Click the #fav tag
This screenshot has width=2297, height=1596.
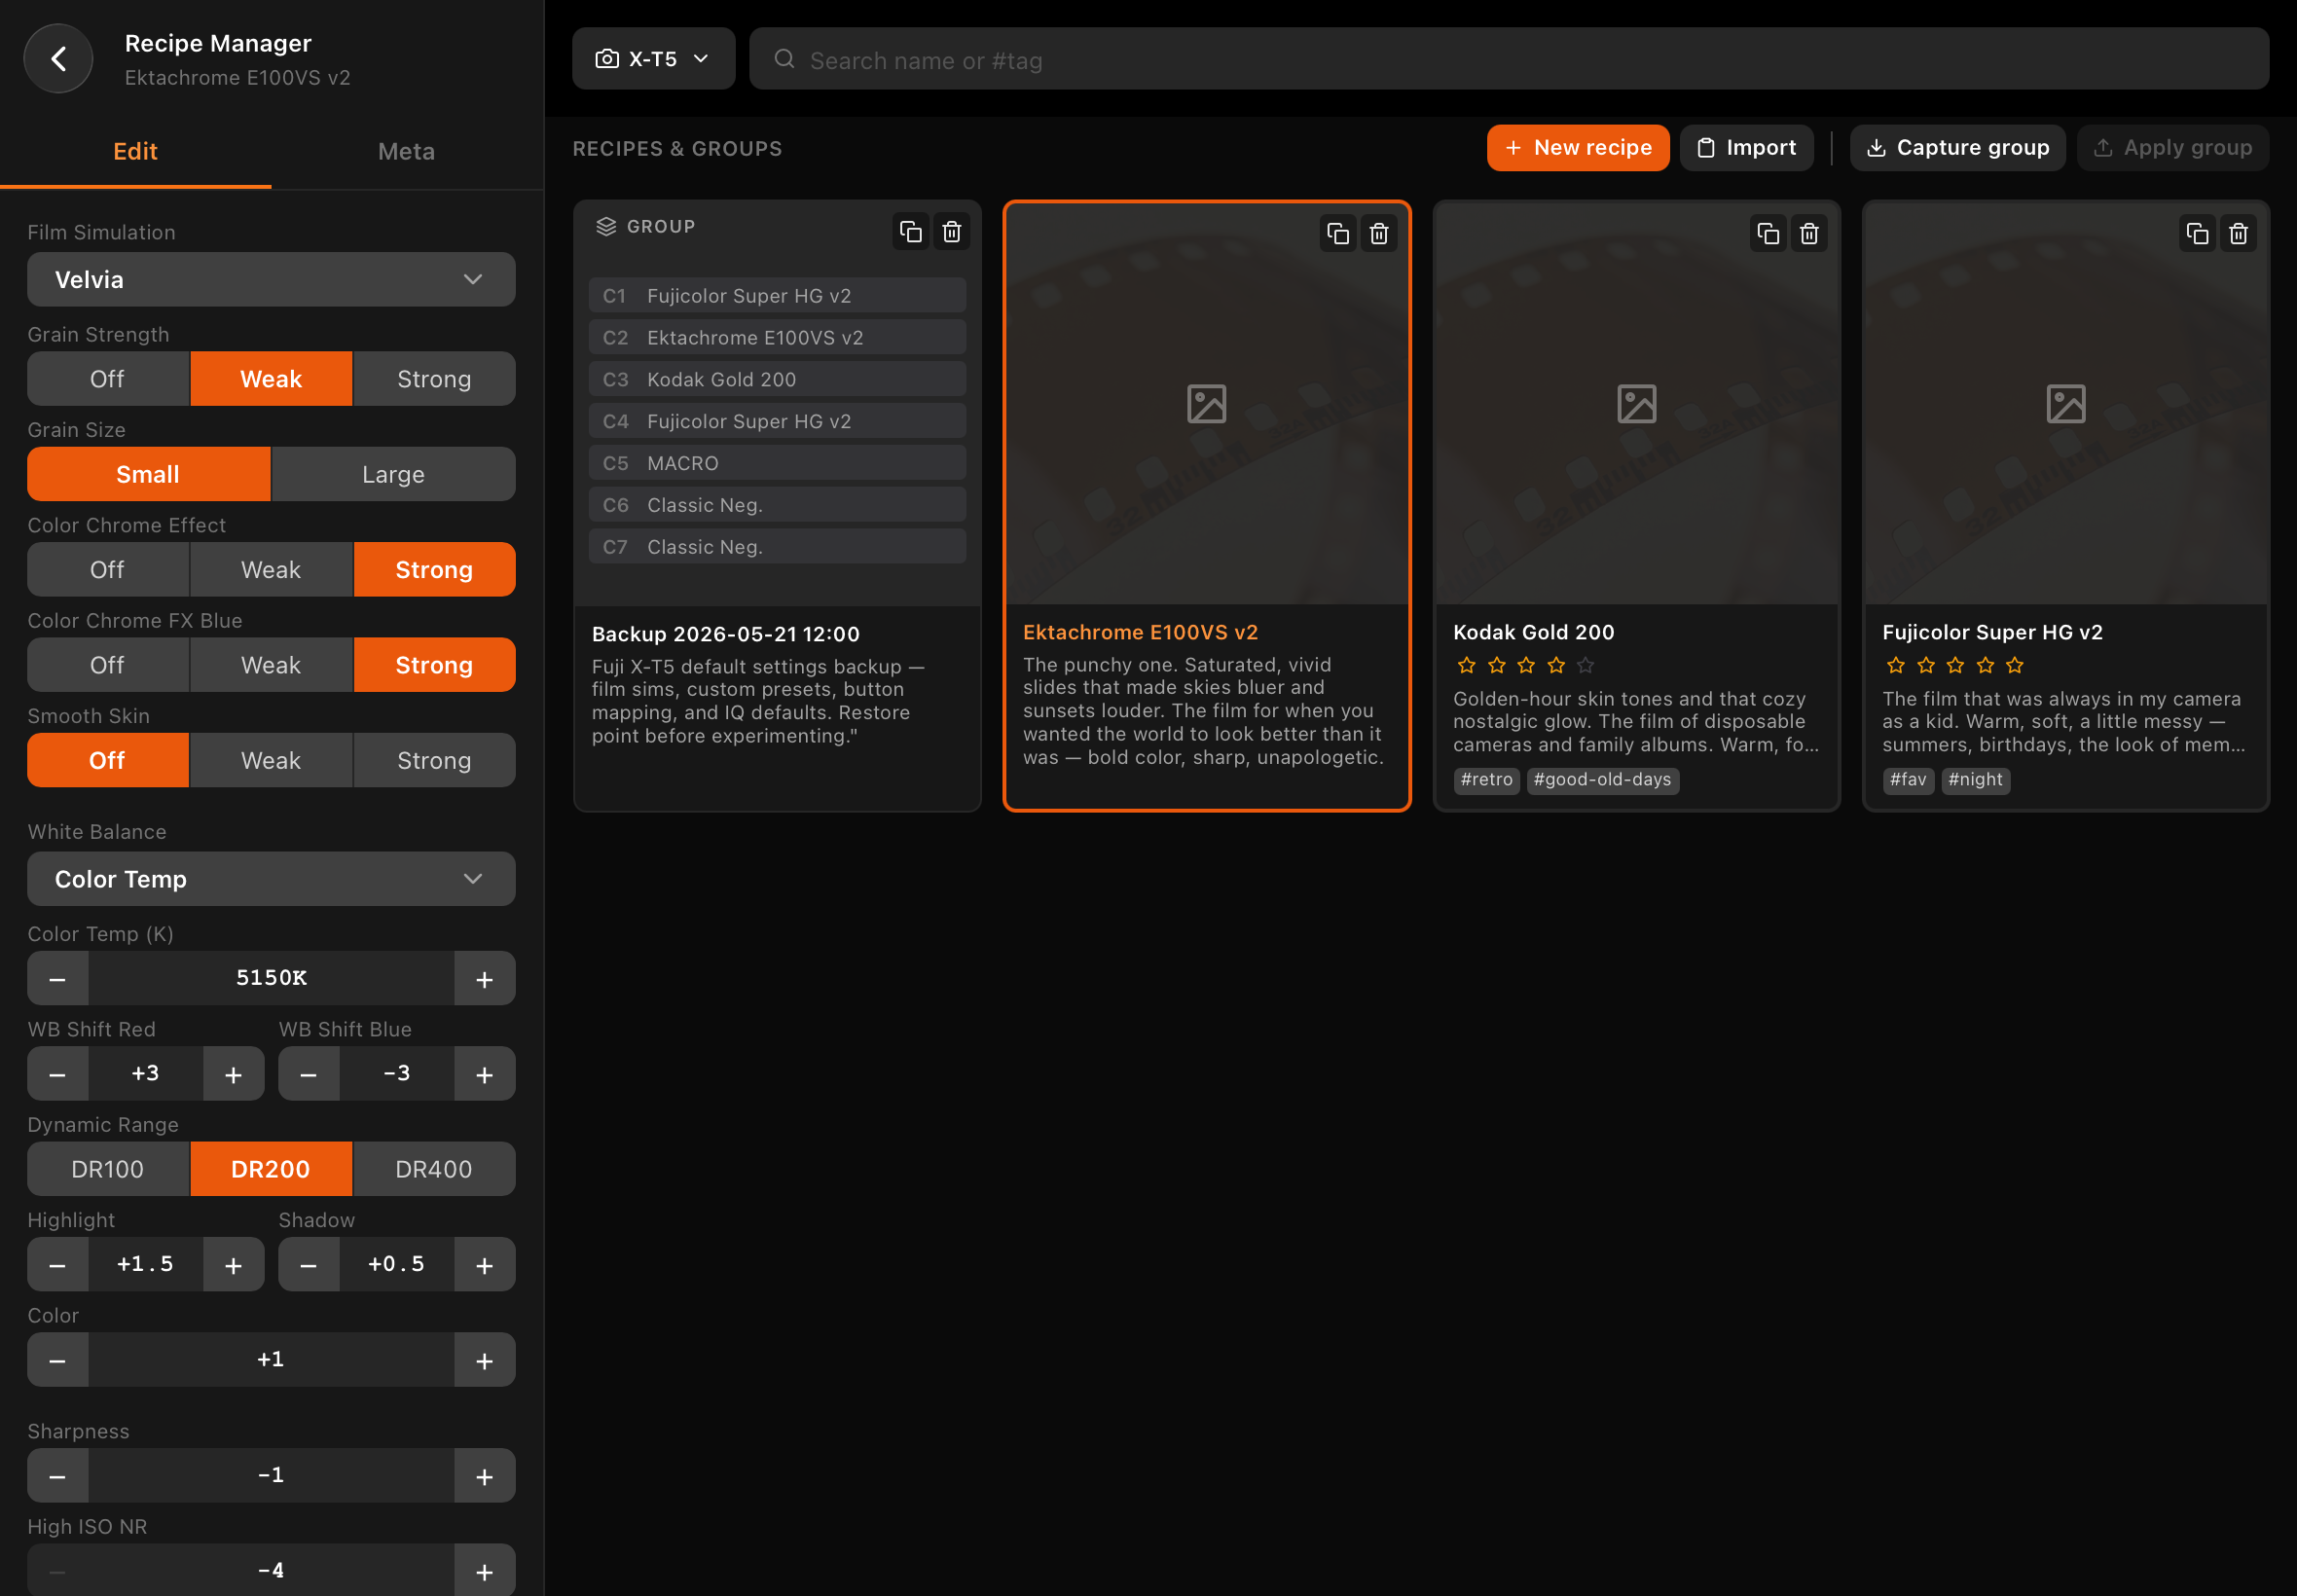coord(1907,780)
